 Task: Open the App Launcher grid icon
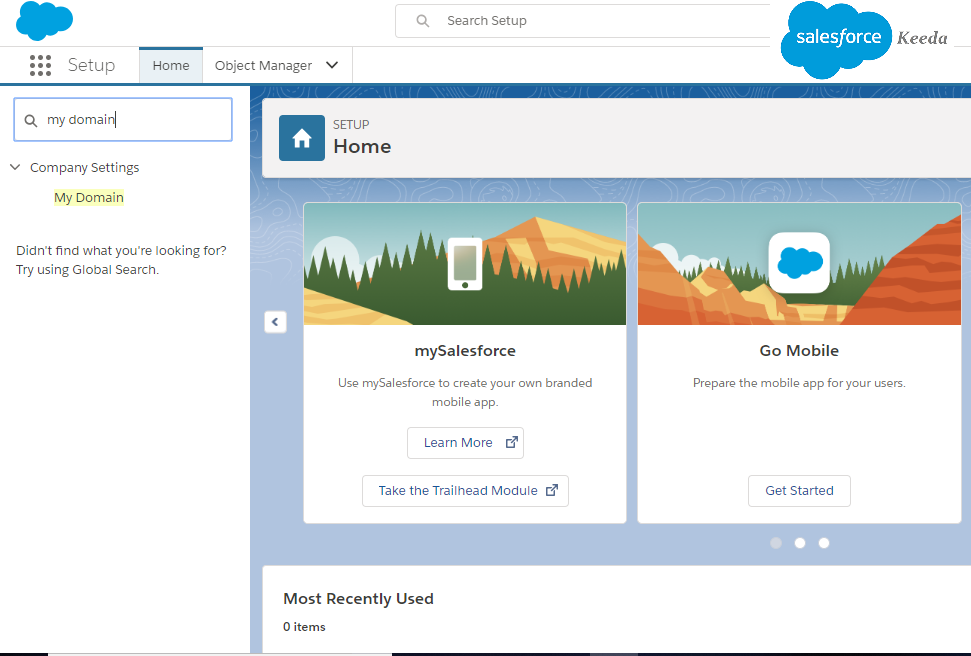(40, 65)
